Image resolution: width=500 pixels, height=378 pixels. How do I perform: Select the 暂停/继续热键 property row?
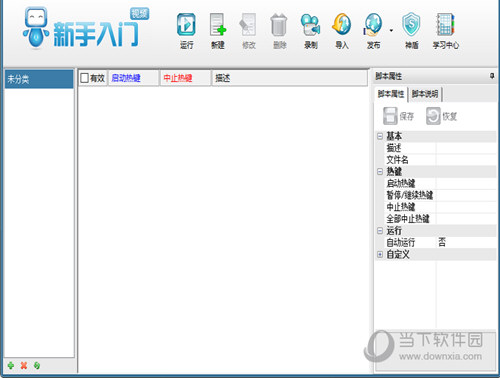click(440, 195)
